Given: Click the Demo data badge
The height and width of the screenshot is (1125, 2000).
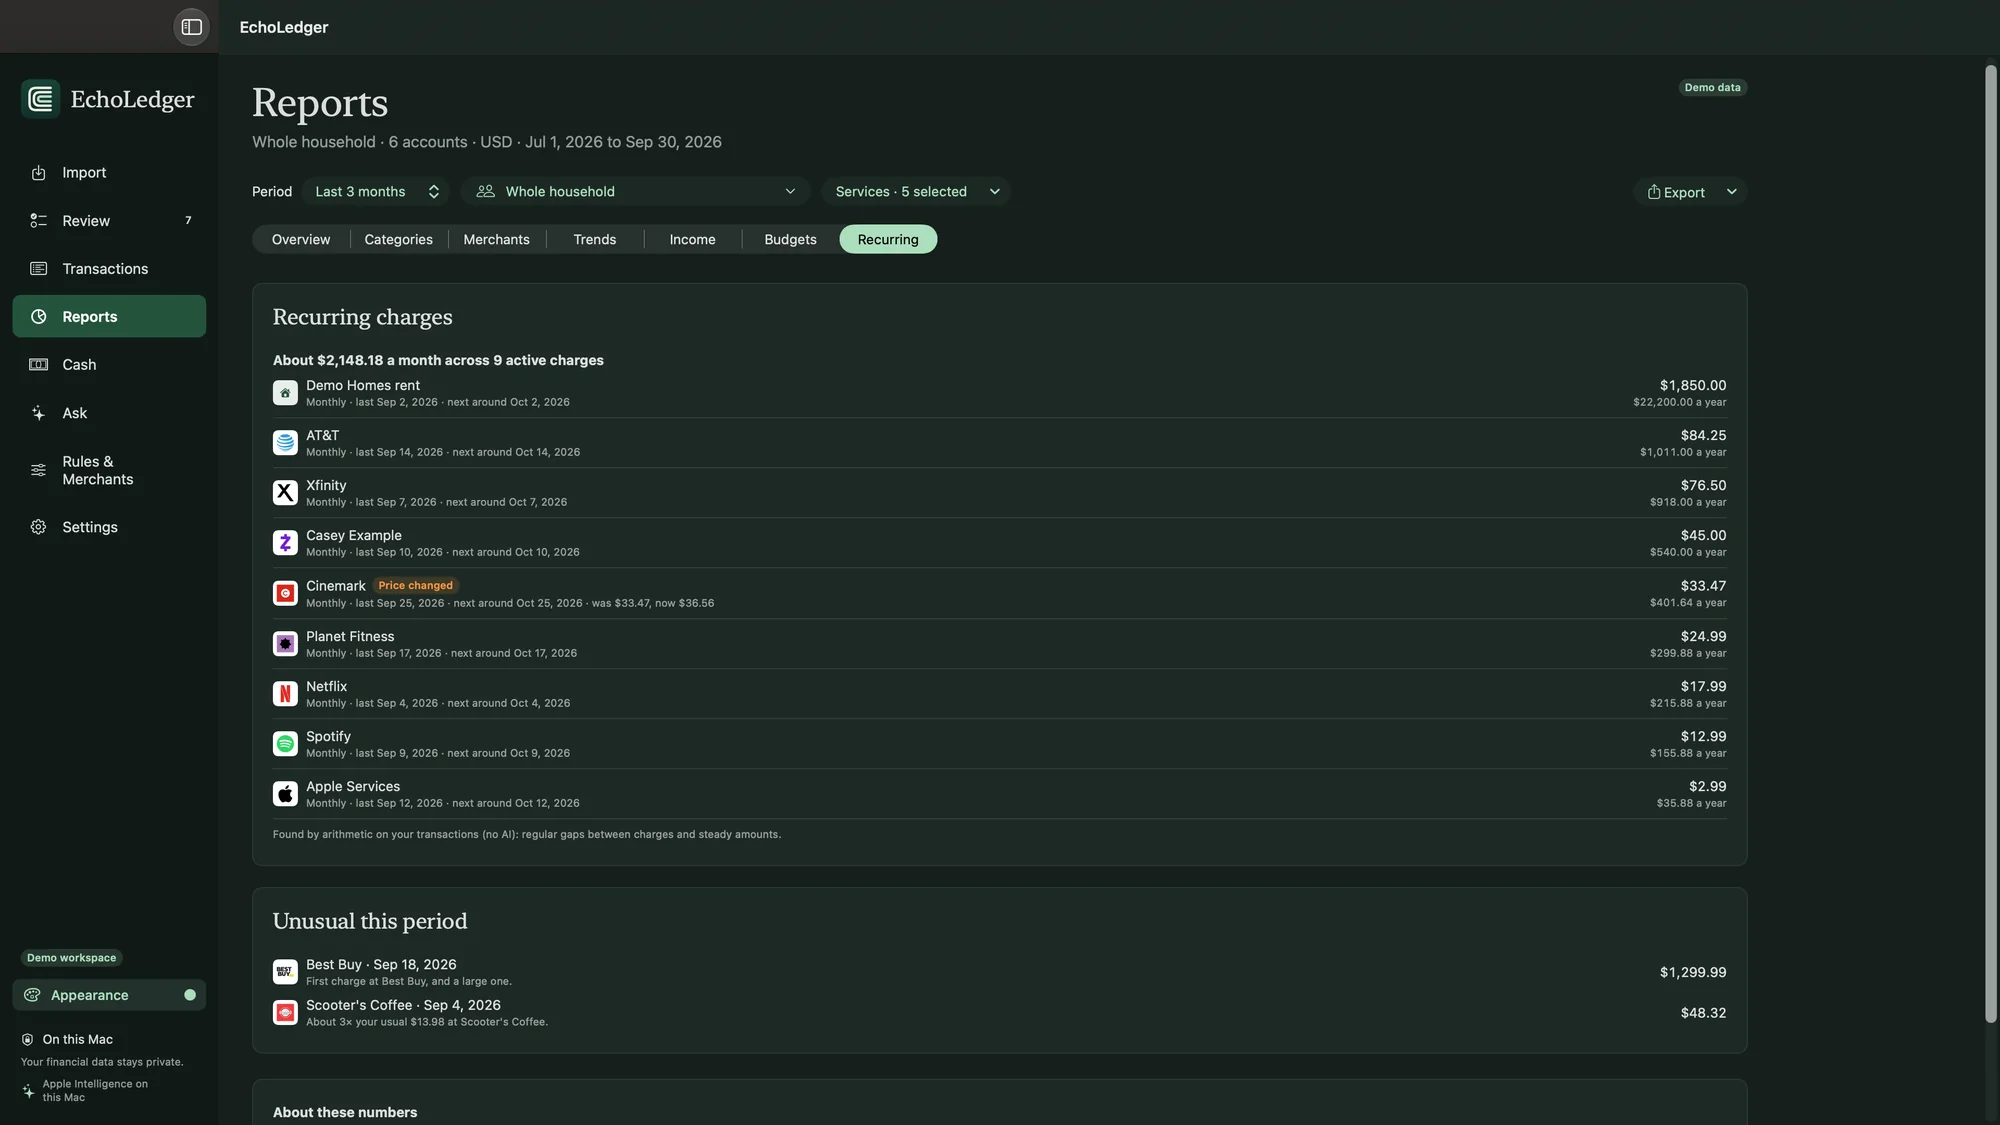Looking at the screenshot, I should 1712,88.
